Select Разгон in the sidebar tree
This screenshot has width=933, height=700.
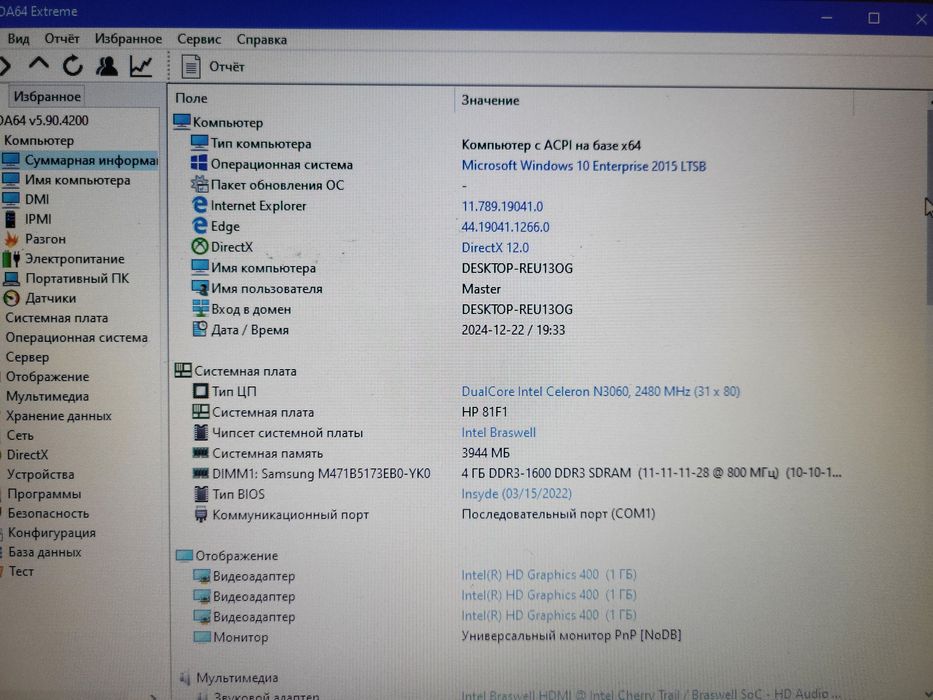coord(35,239)
